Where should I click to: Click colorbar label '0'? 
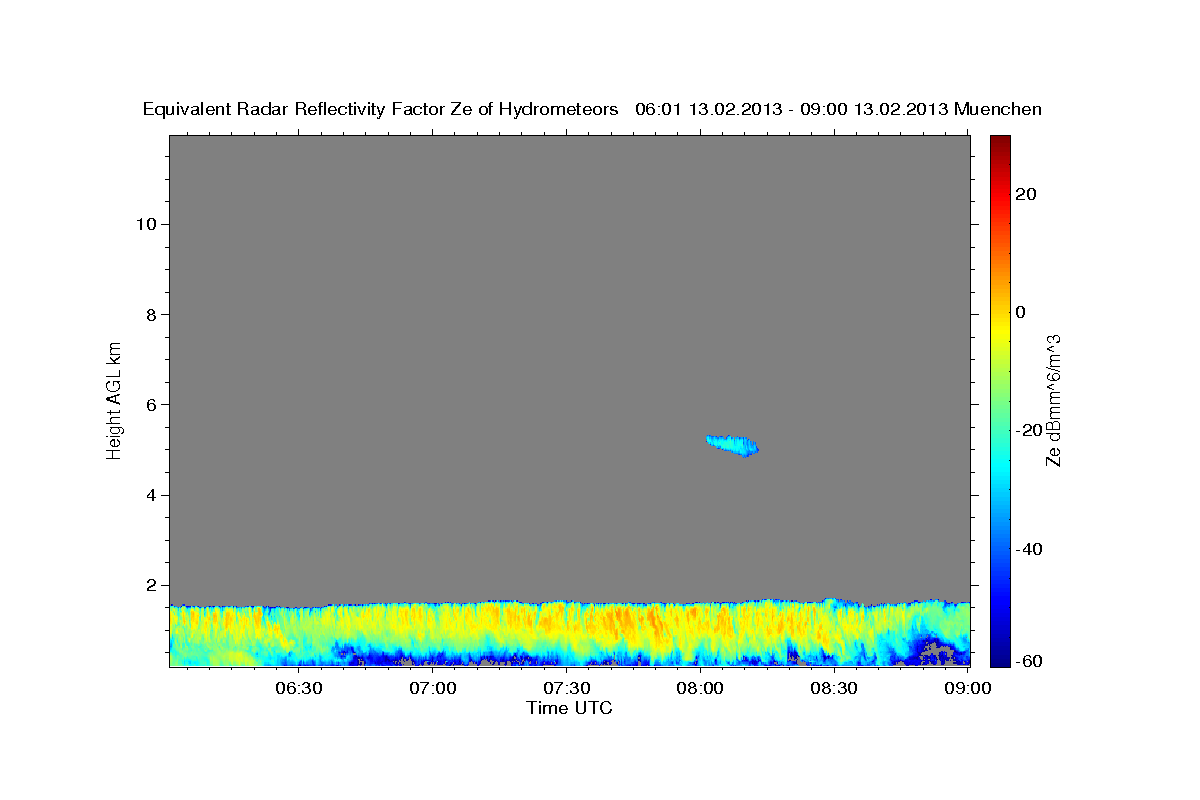point(1021,312)
